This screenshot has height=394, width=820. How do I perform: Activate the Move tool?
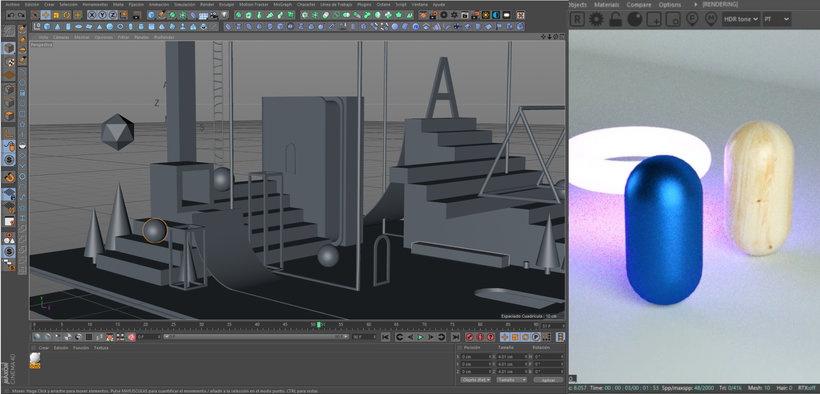[46, 15]
